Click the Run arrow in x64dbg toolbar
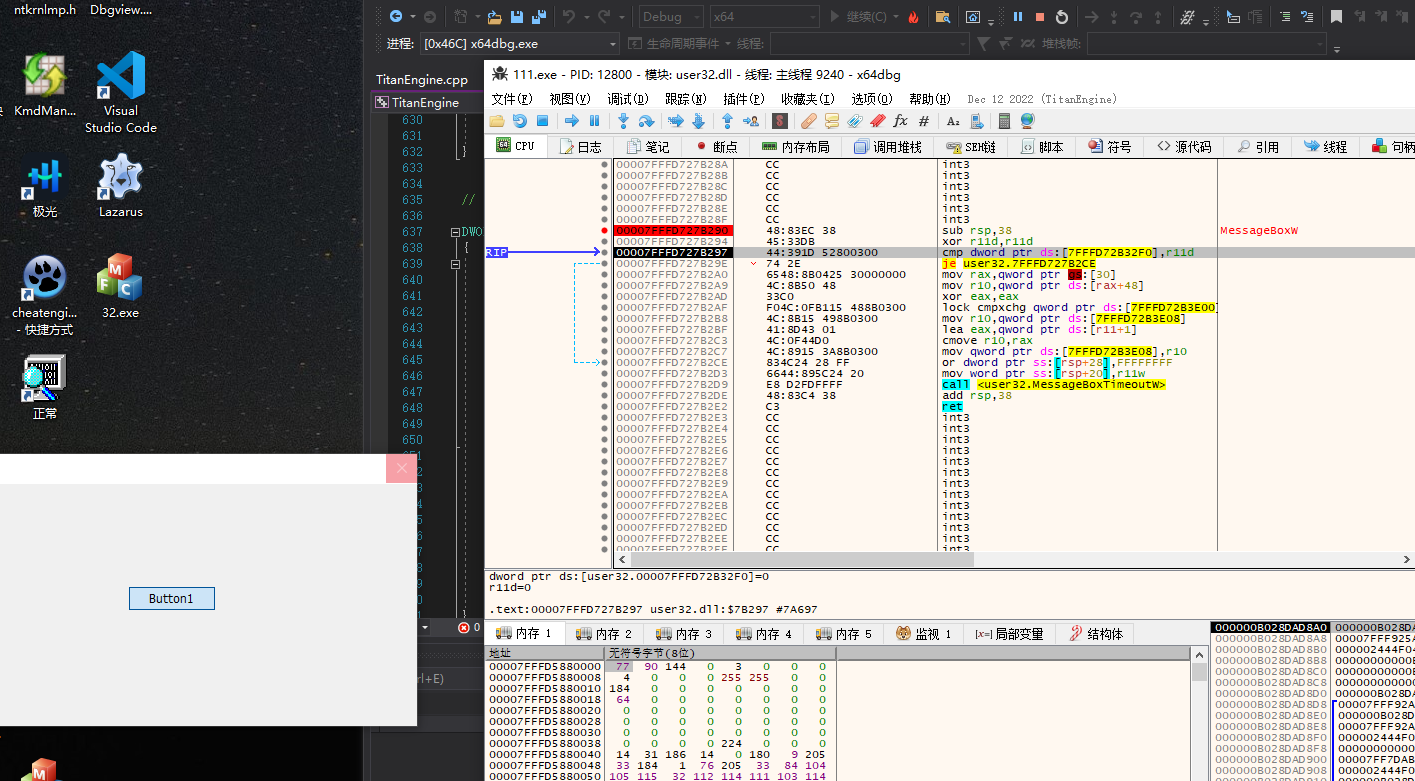1415x781 pixels. (x=571, y=120)
